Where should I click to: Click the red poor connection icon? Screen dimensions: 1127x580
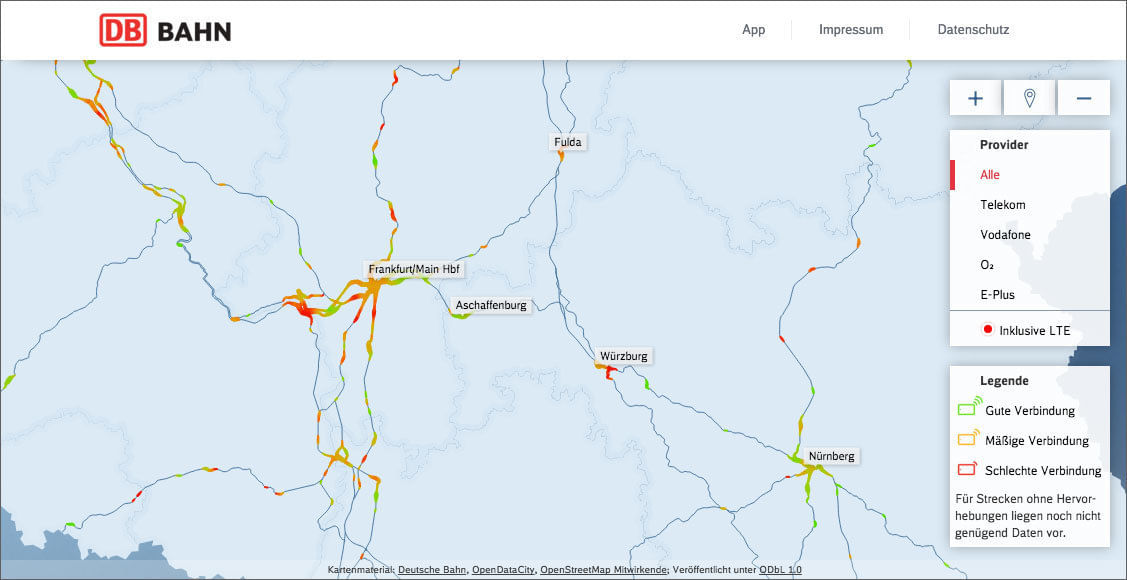(x=968, y=469)
